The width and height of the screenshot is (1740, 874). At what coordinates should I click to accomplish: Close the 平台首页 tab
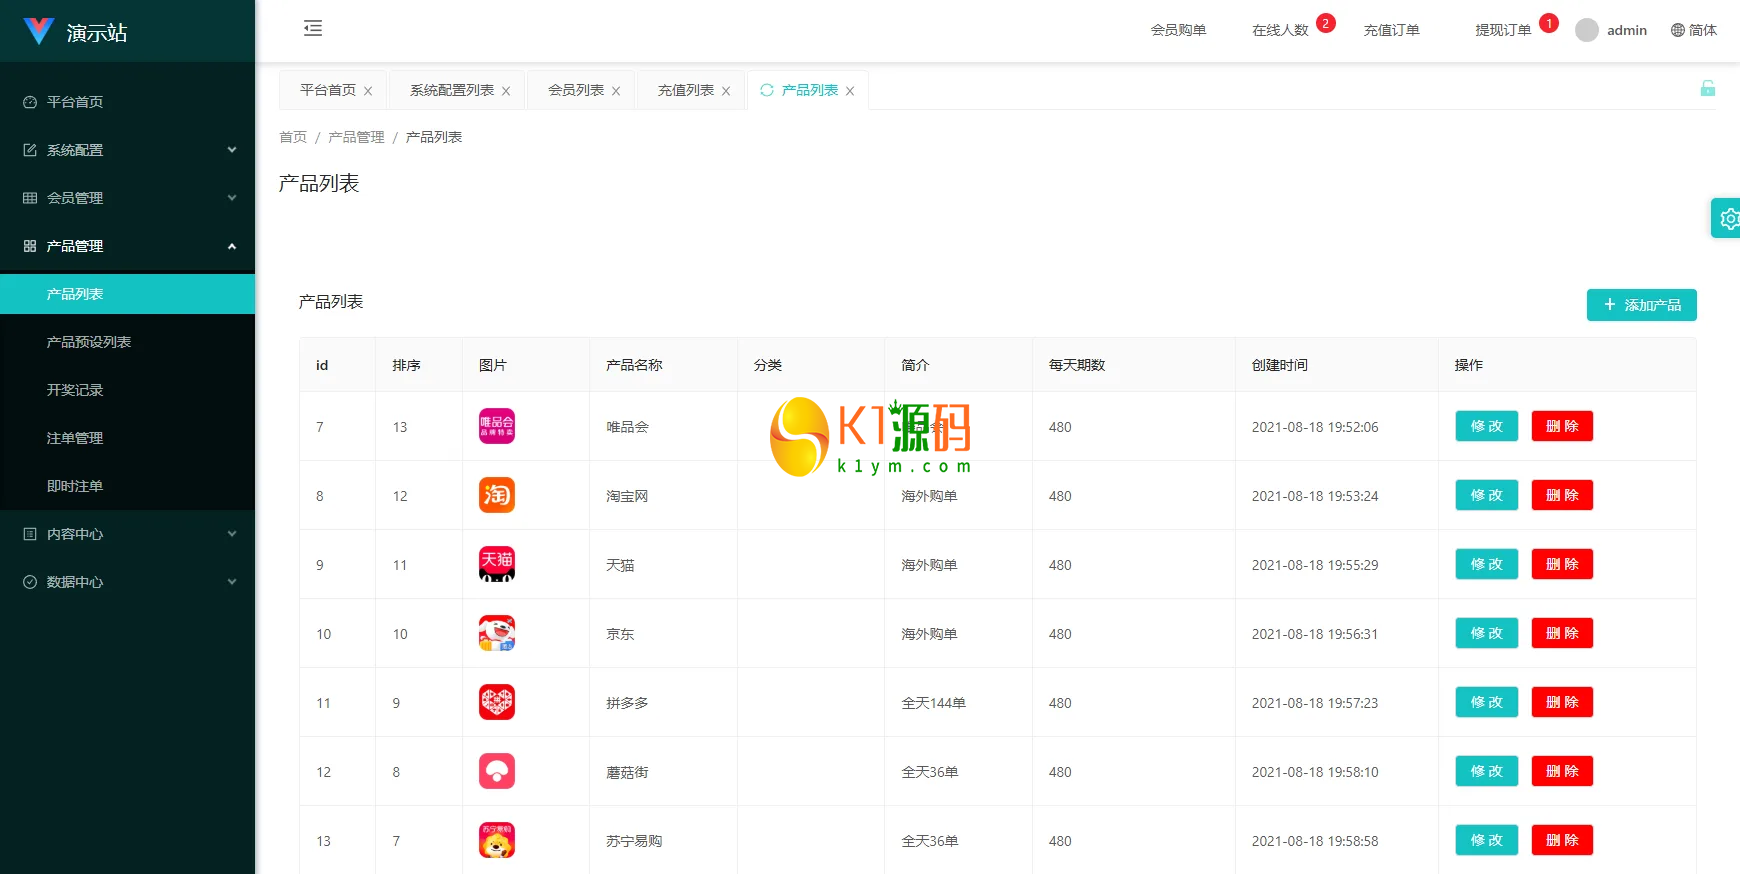(368, 91)
